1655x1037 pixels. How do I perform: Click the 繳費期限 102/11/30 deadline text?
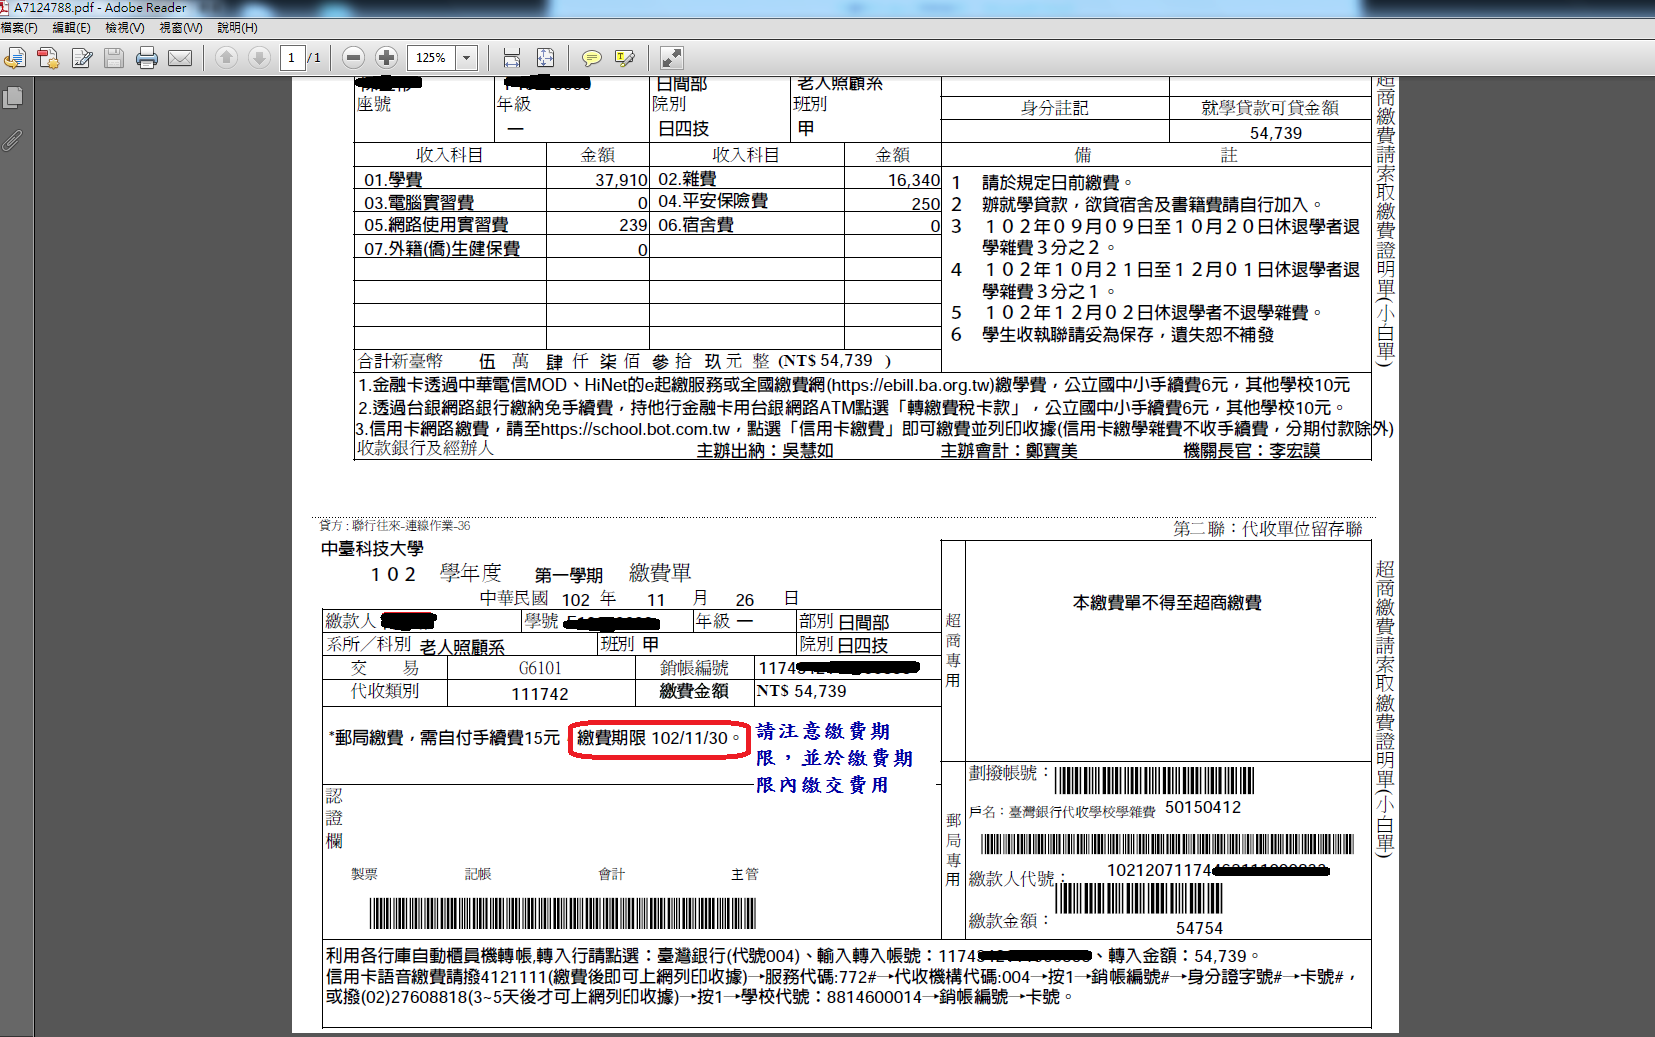point(658,738)
